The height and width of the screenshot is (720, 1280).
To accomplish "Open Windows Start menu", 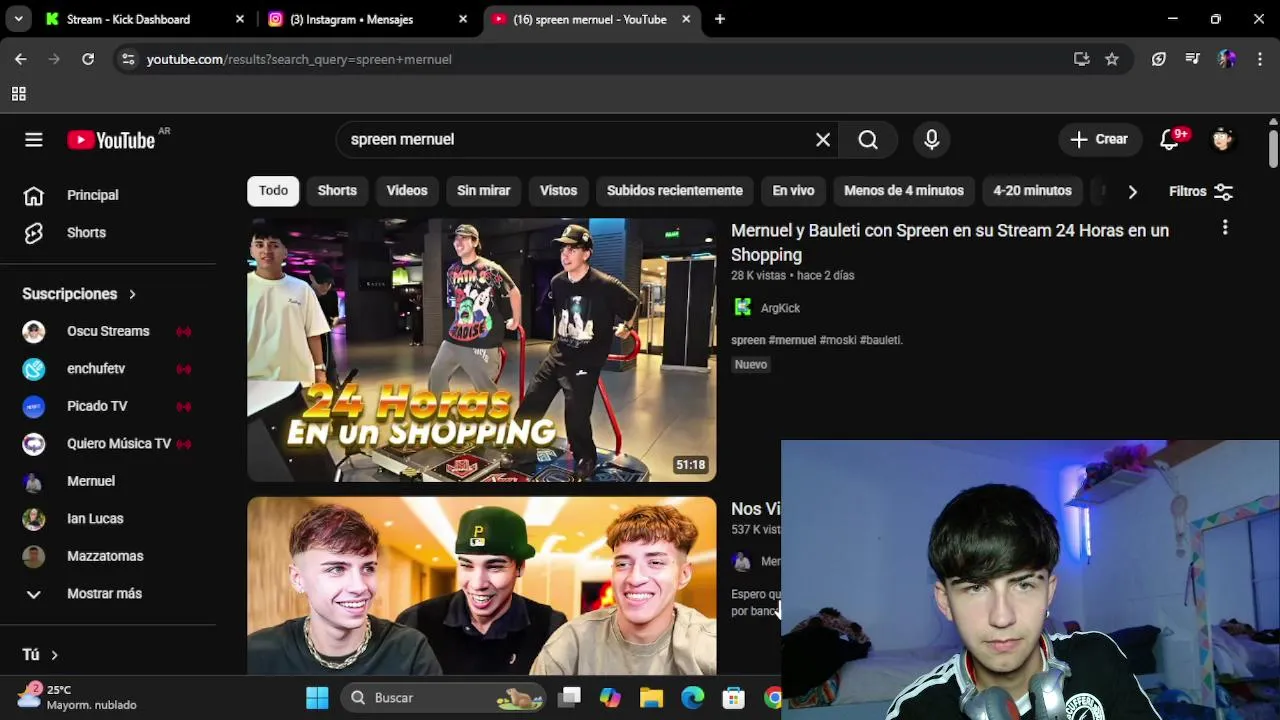I will tap(317, 698).
